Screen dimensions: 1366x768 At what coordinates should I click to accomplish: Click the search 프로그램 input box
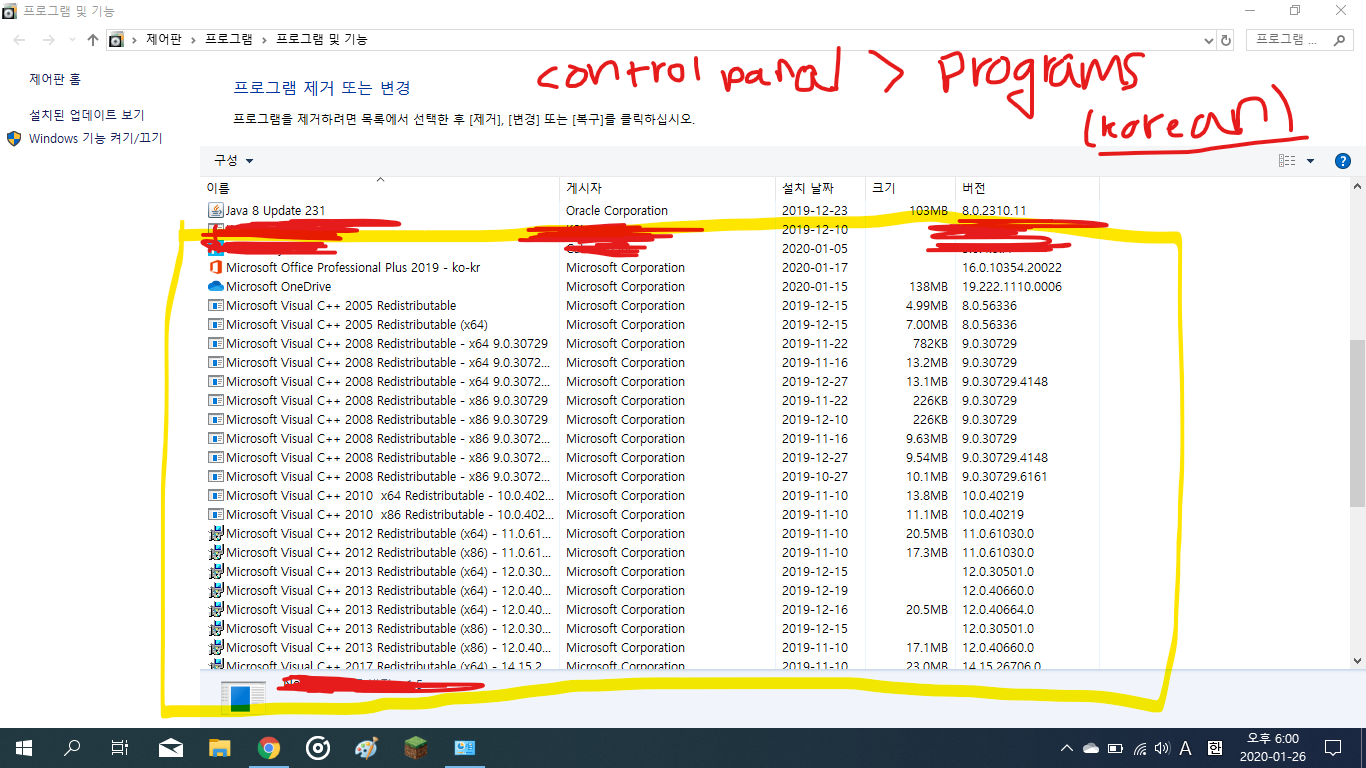click(1300, 40)
